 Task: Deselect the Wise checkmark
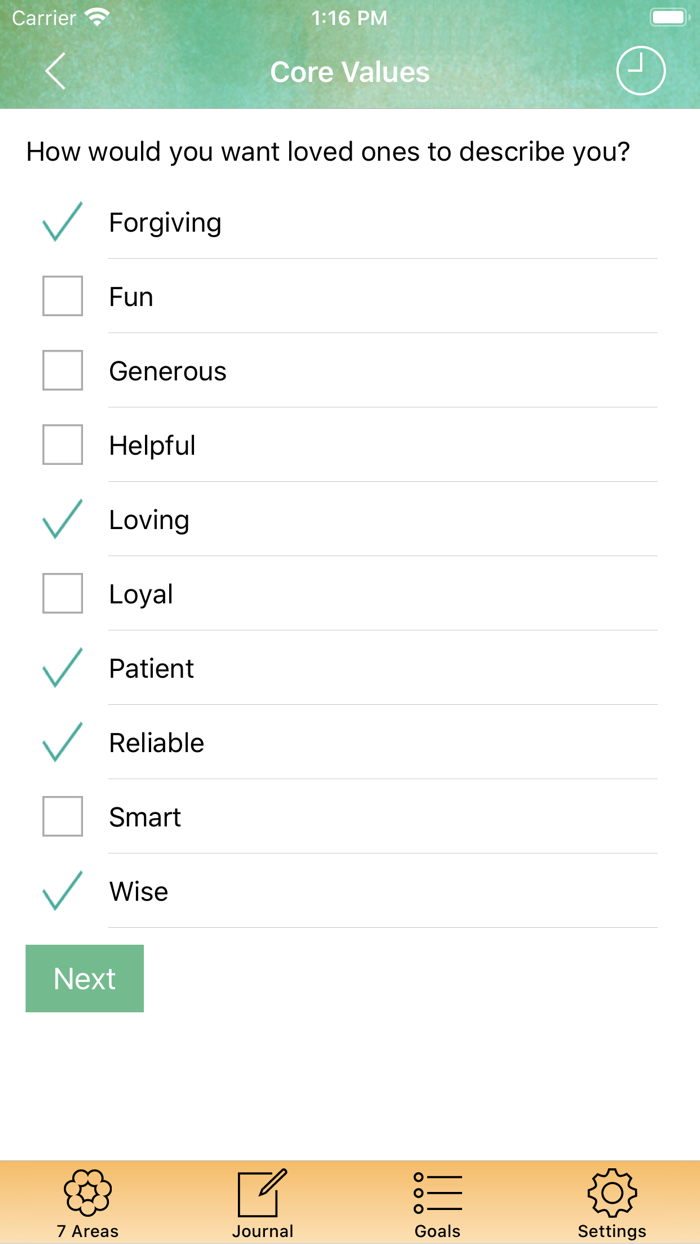(62, 891)
